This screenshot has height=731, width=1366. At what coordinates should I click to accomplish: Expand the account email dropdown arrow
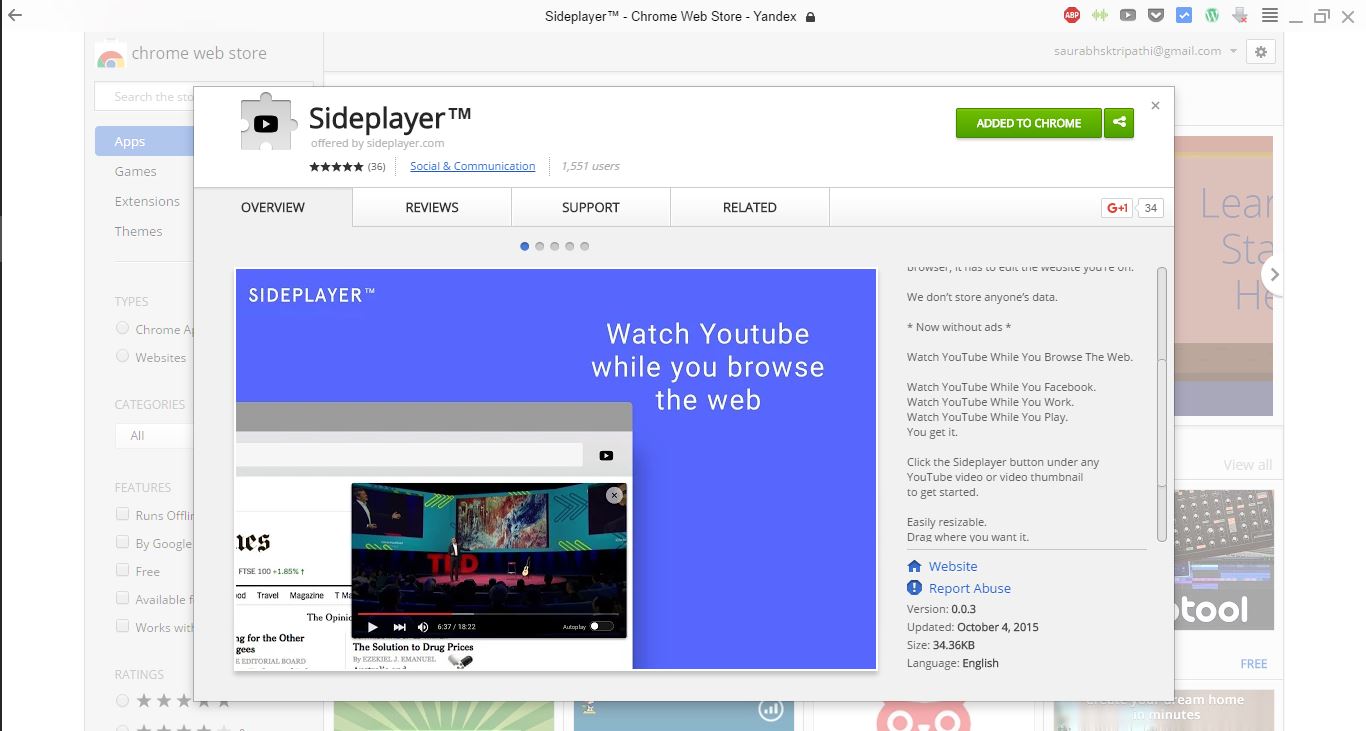[1233, 51]
